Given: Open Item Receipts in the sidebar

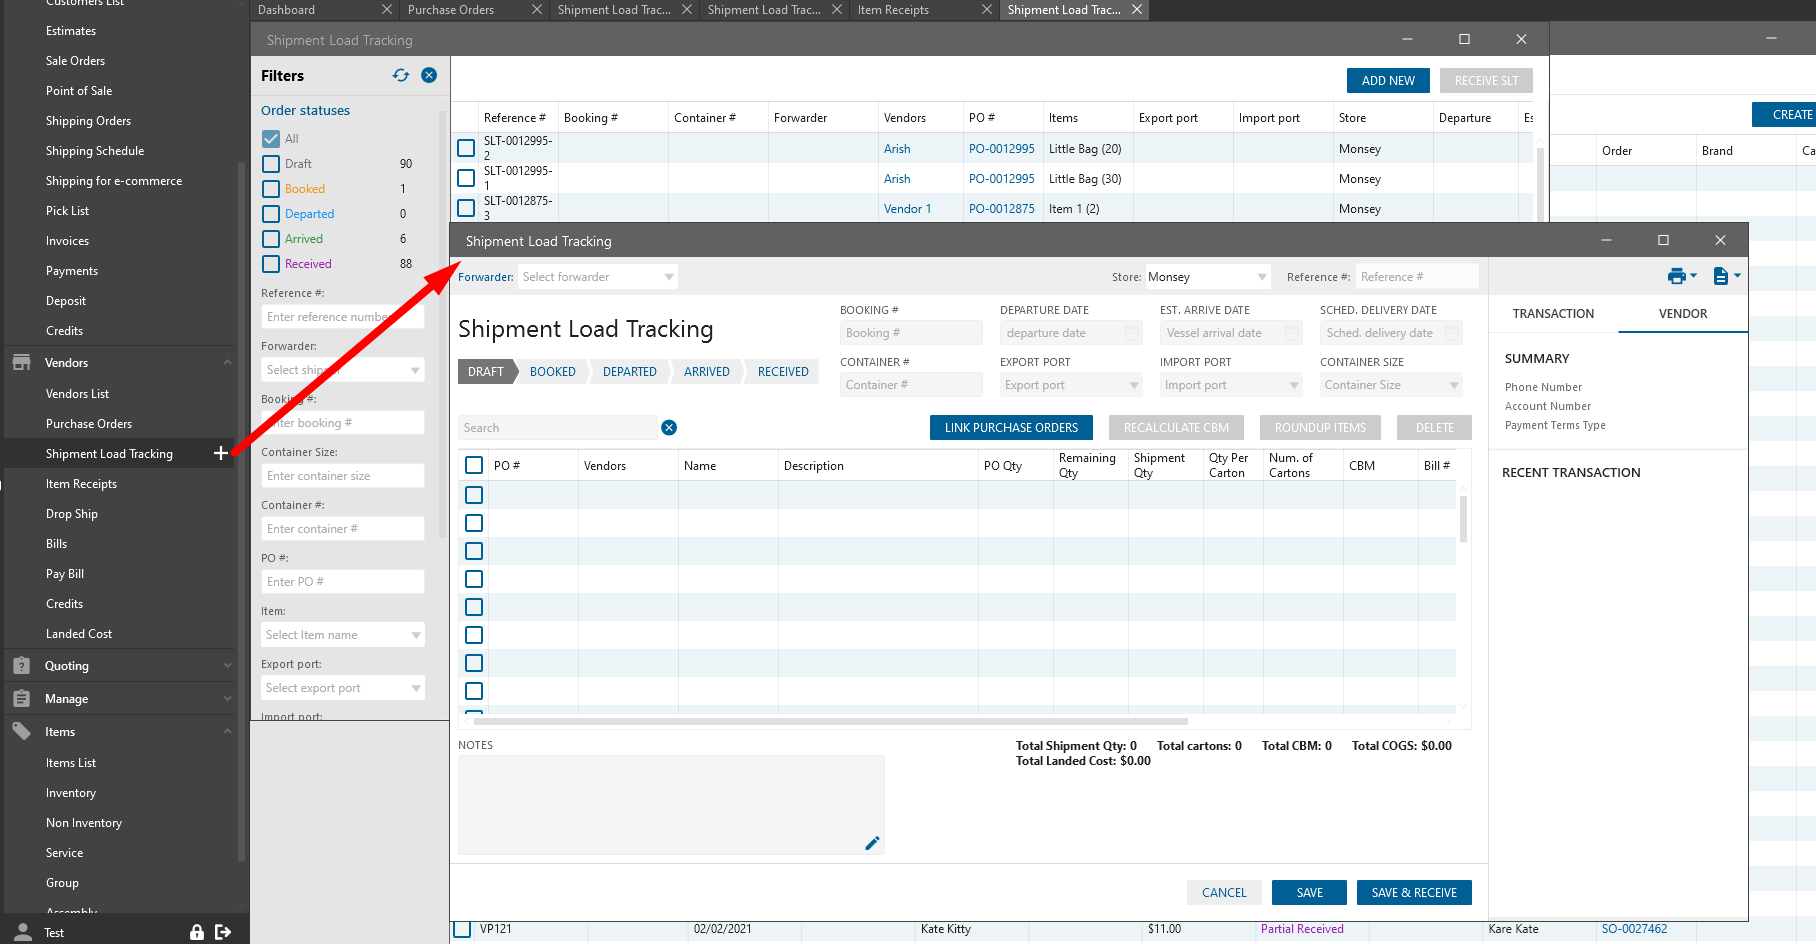Looking at the screenshot, I should pyautogui.click(x=81, y=484).
